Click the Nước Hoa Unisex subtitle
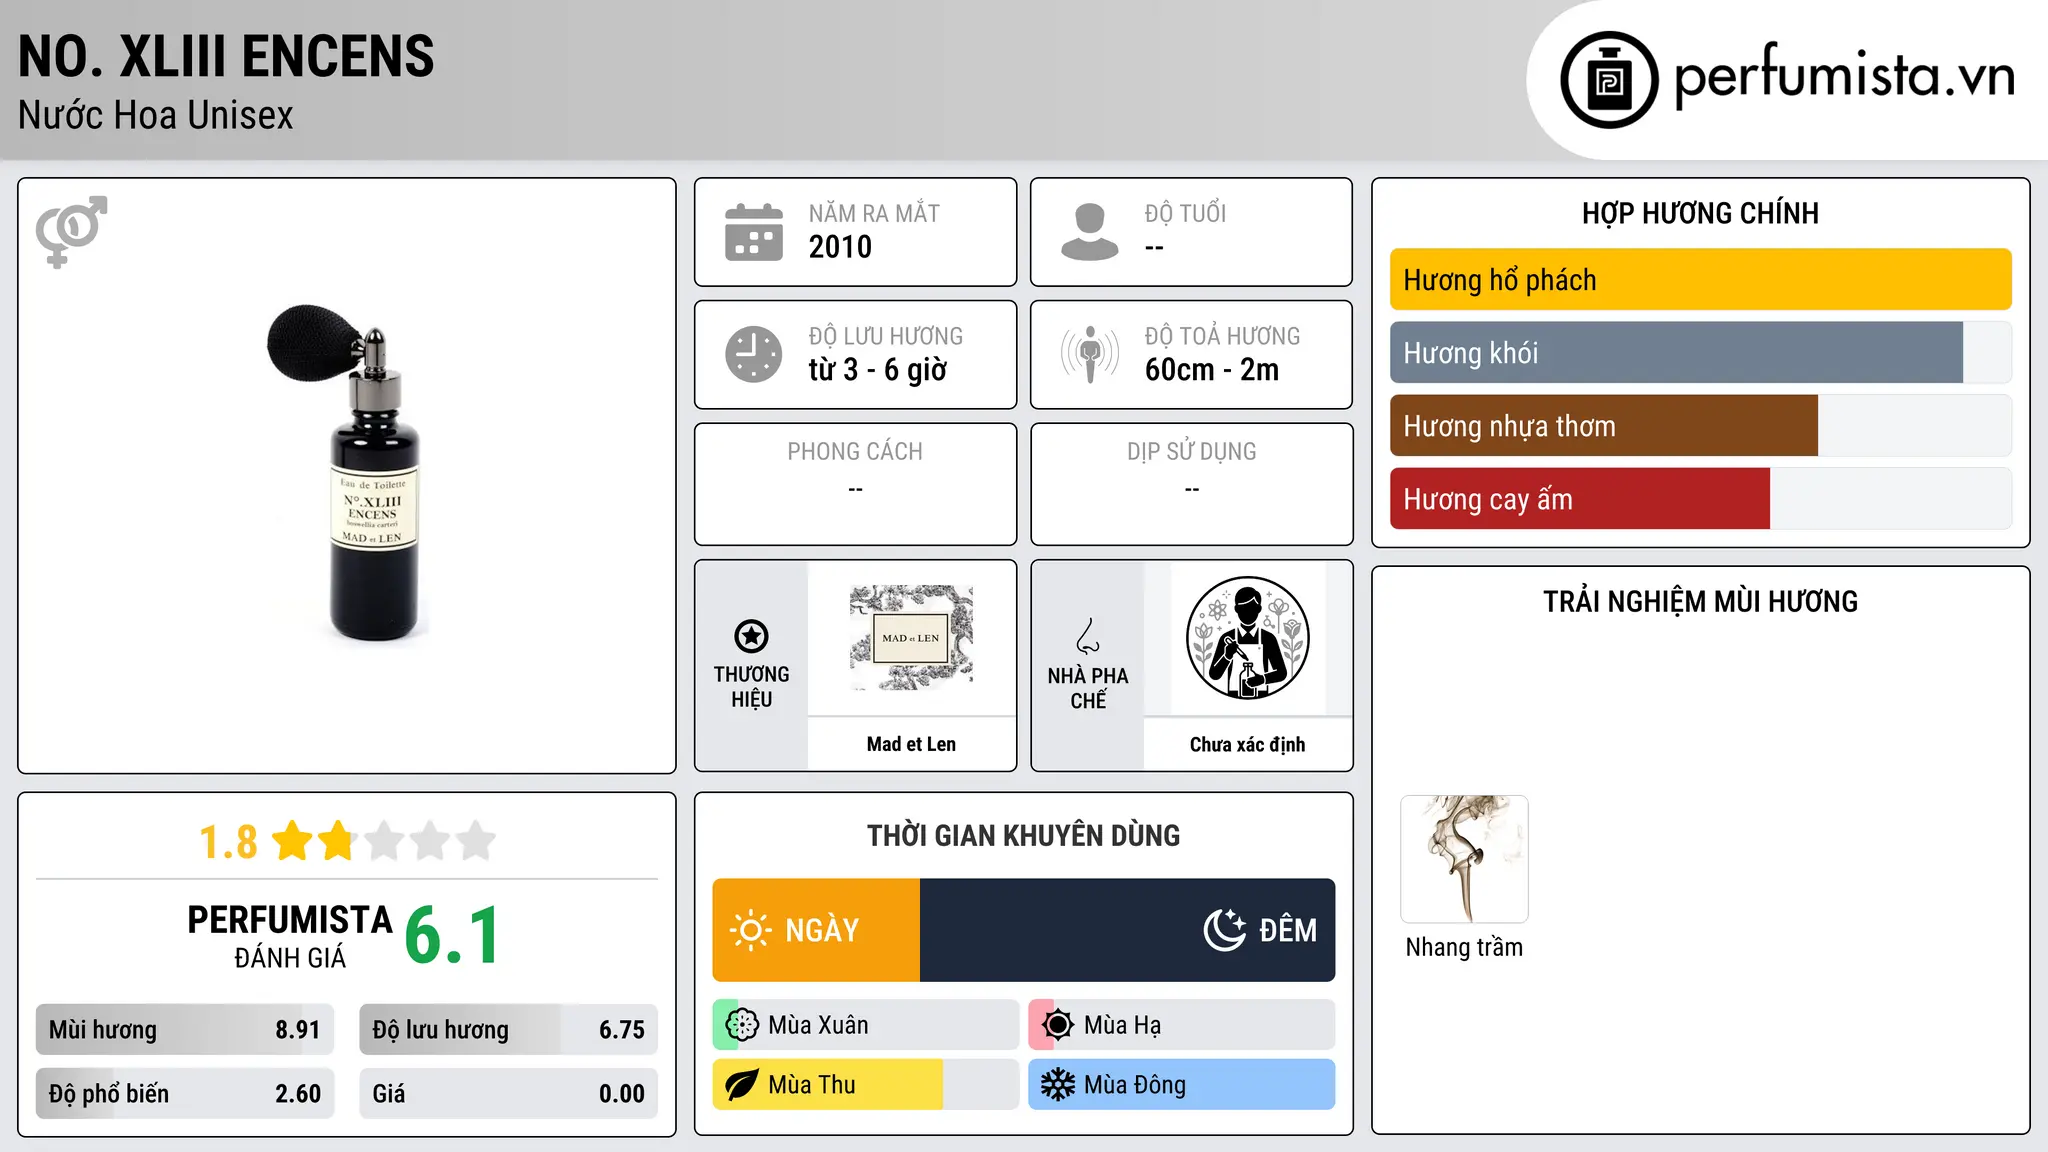The image size is (2048, 1152). 156,116
